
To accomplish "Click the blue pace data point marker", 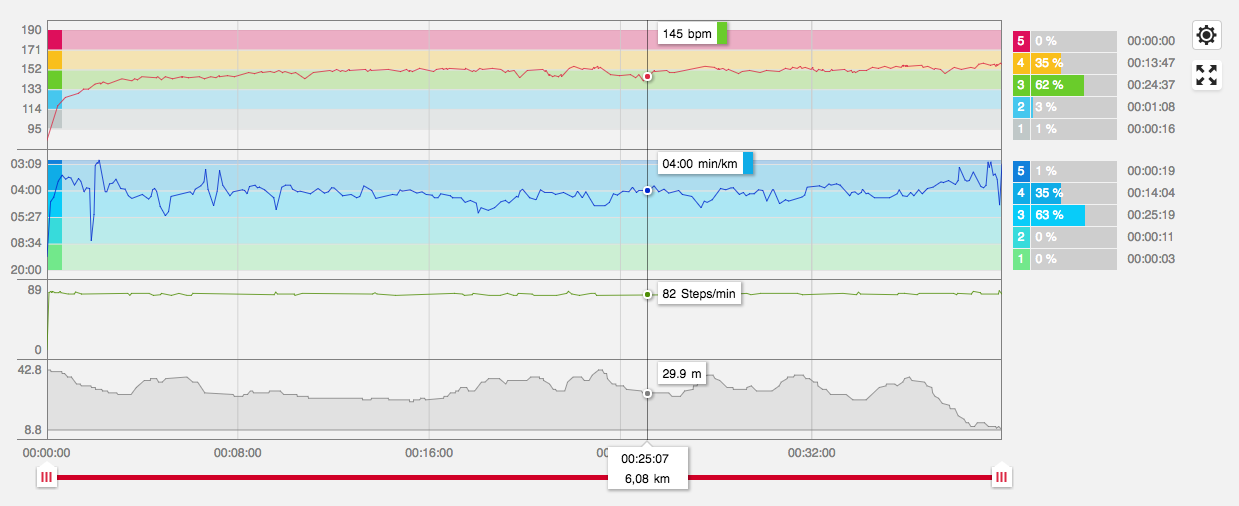I will click(648, 190).
